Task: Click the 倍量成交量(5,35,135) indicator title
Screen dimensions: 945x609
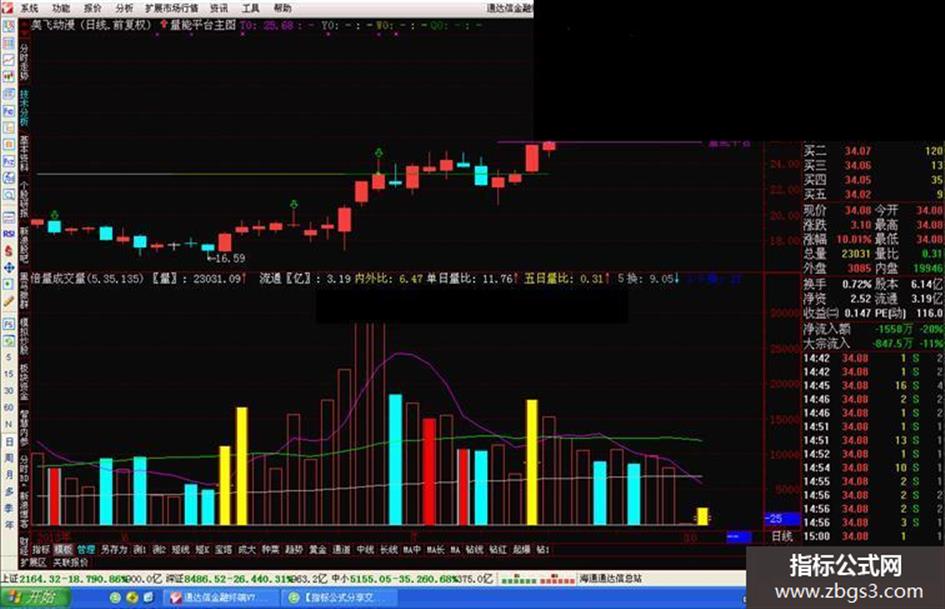Action: (86, 279)
